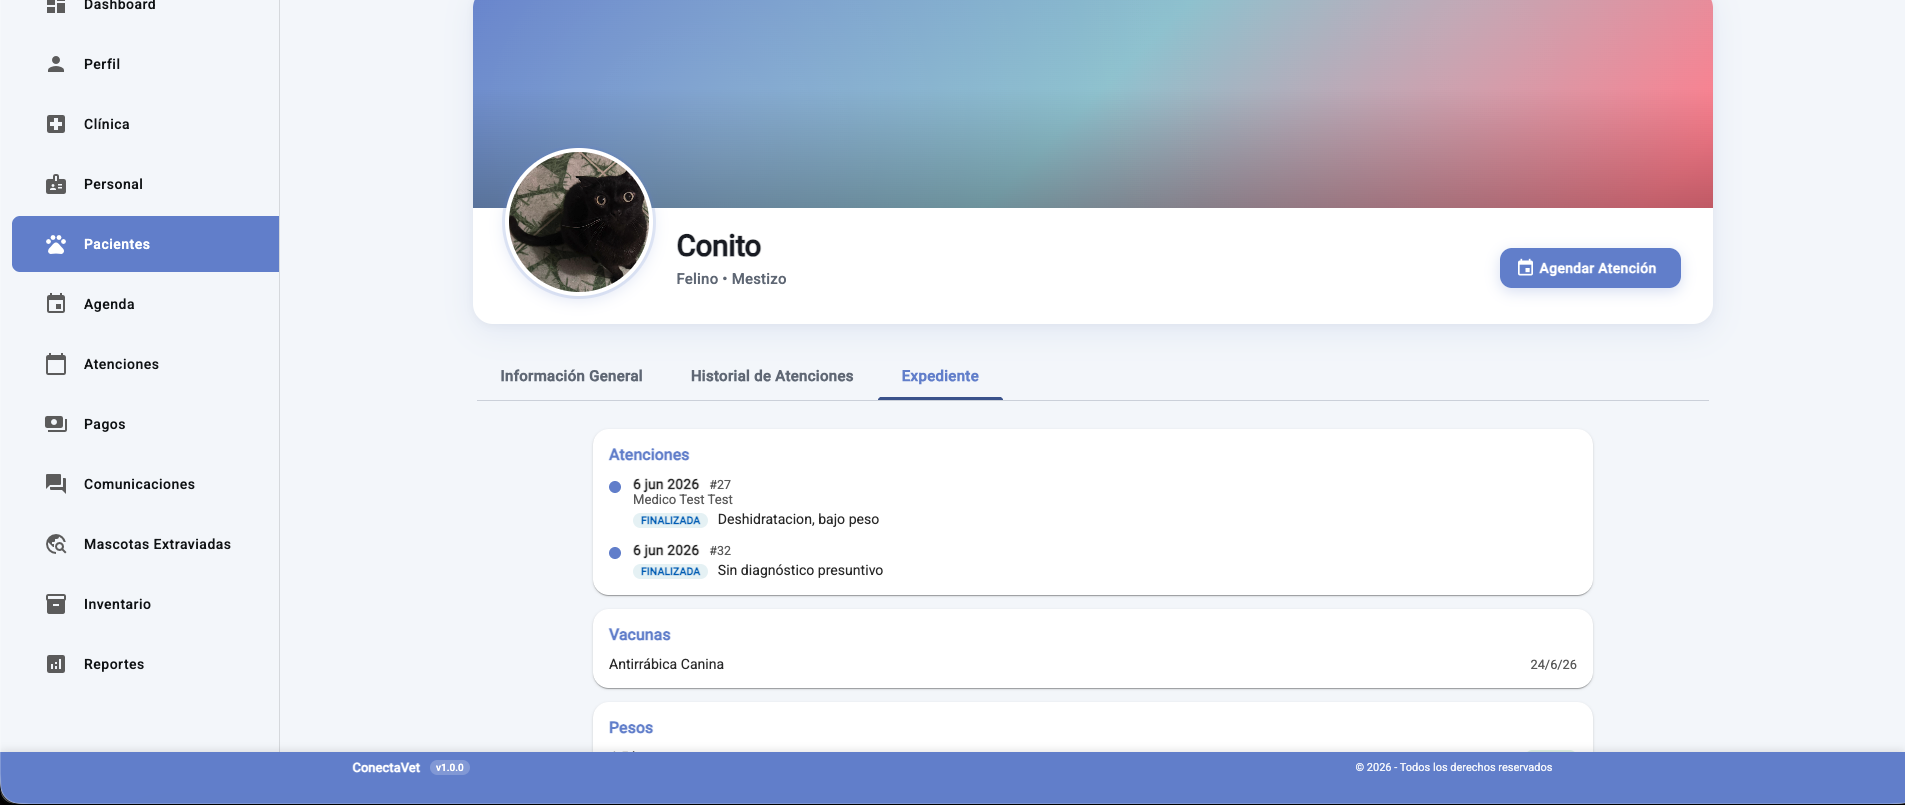Click the Pagos money icon
Screen dimensions: 1905x805
[x=56, y=424]
